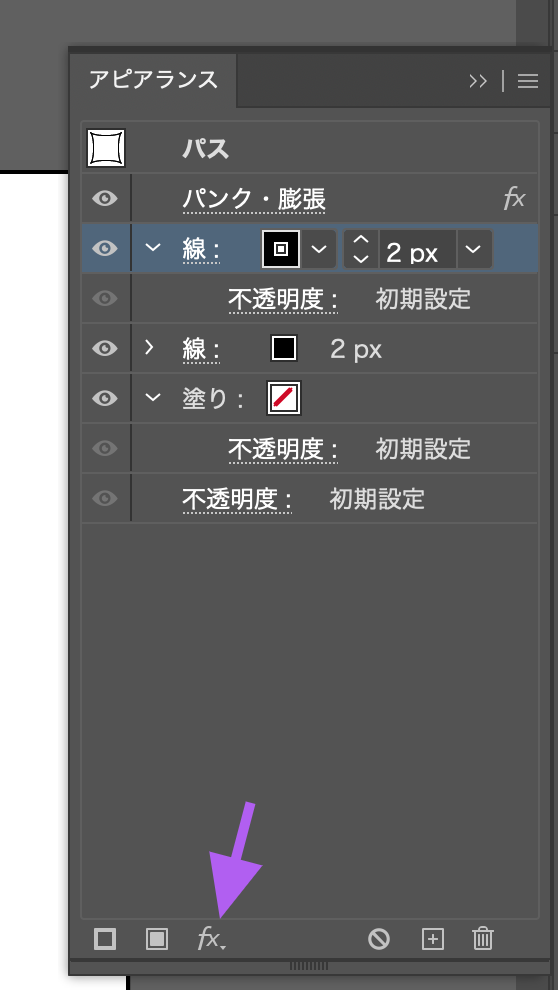Click the clear appearance icon

click(x=379, y=939)
